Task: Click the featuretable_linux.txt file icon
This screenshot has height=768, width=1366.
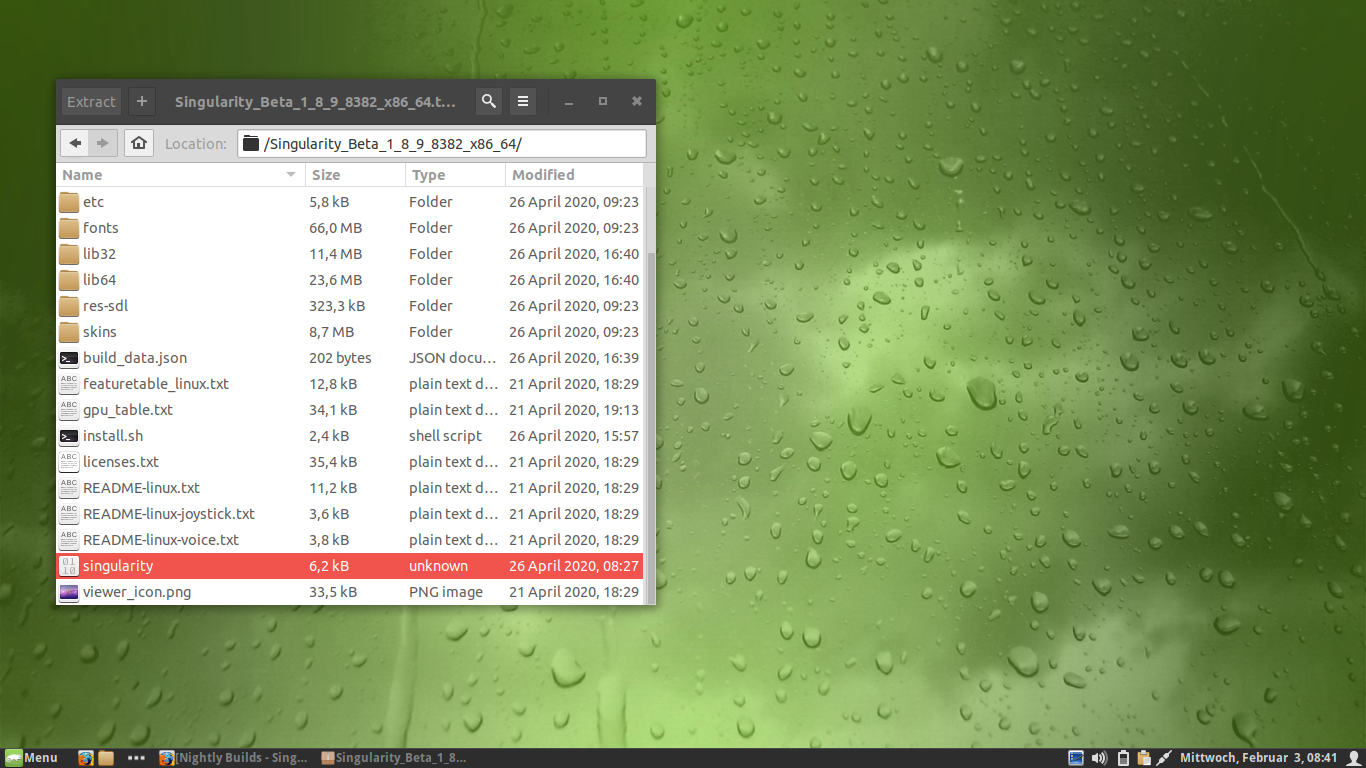Action: (69, 384)
